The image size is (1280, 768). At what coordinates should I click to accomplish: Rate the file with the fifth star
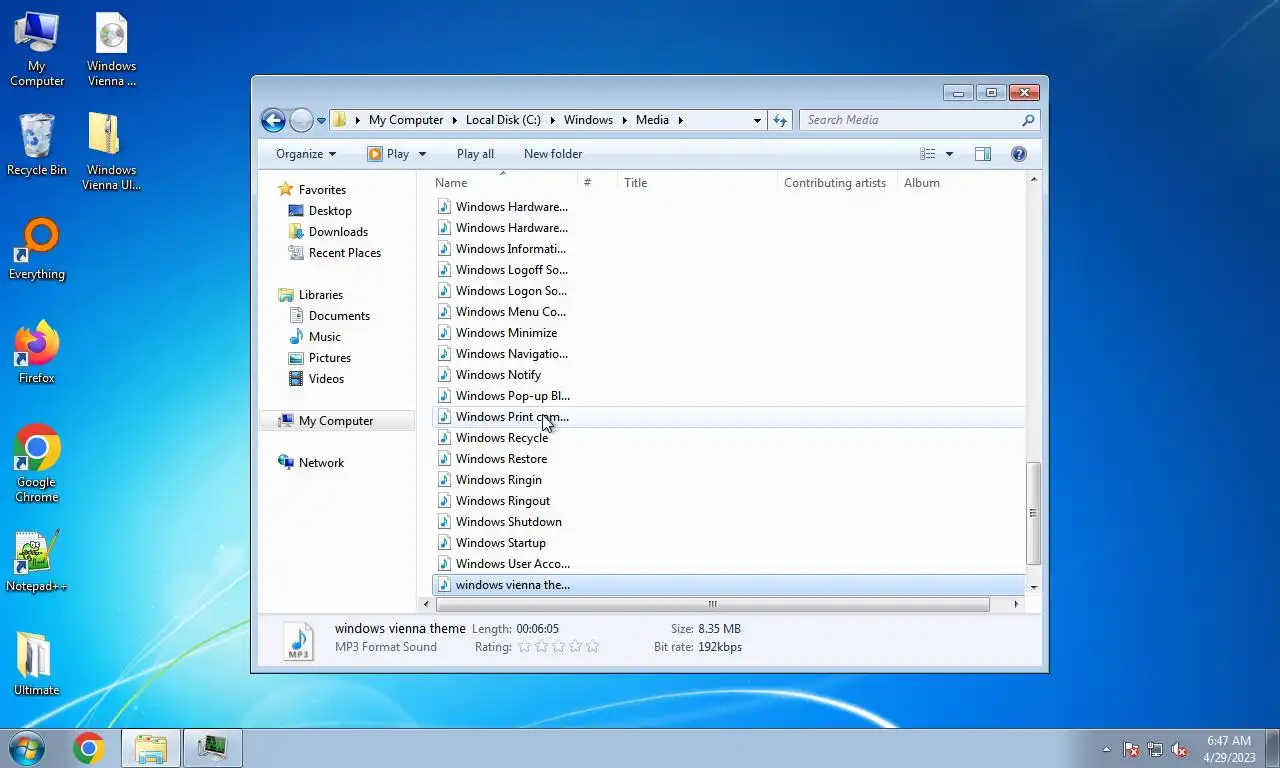[592, 647]
